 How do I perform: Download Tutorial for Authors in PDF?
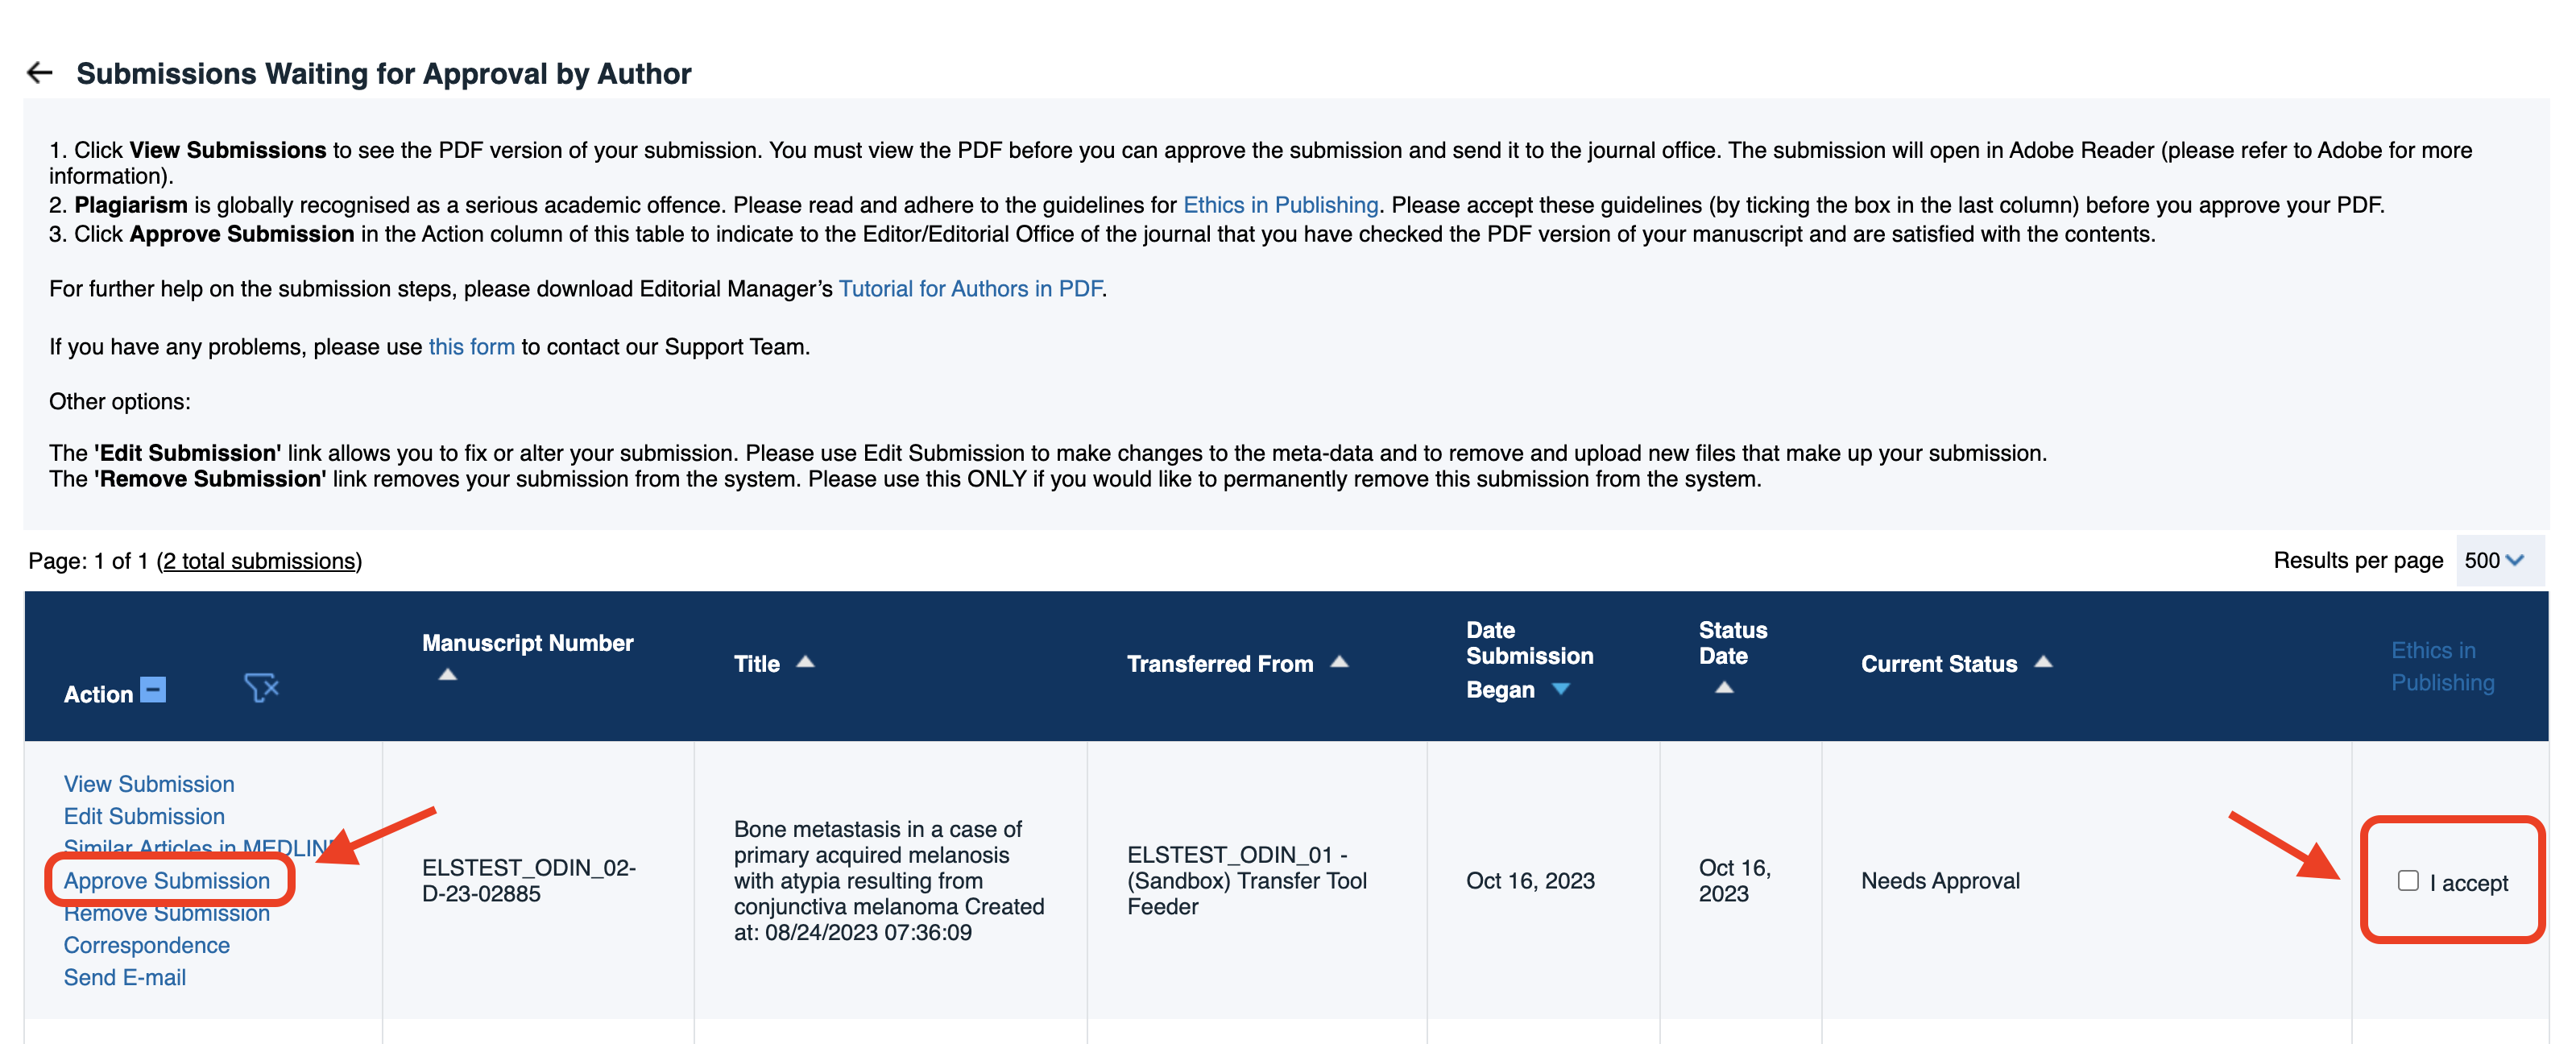(970, 290)
